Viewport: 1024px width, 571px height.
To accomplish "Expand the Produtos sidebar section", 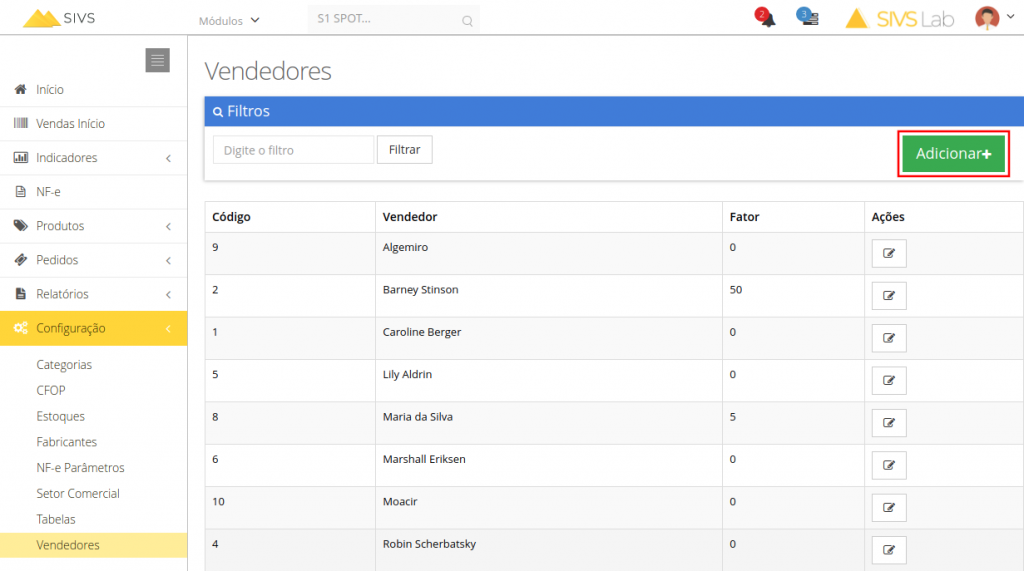I will point(93,225).
